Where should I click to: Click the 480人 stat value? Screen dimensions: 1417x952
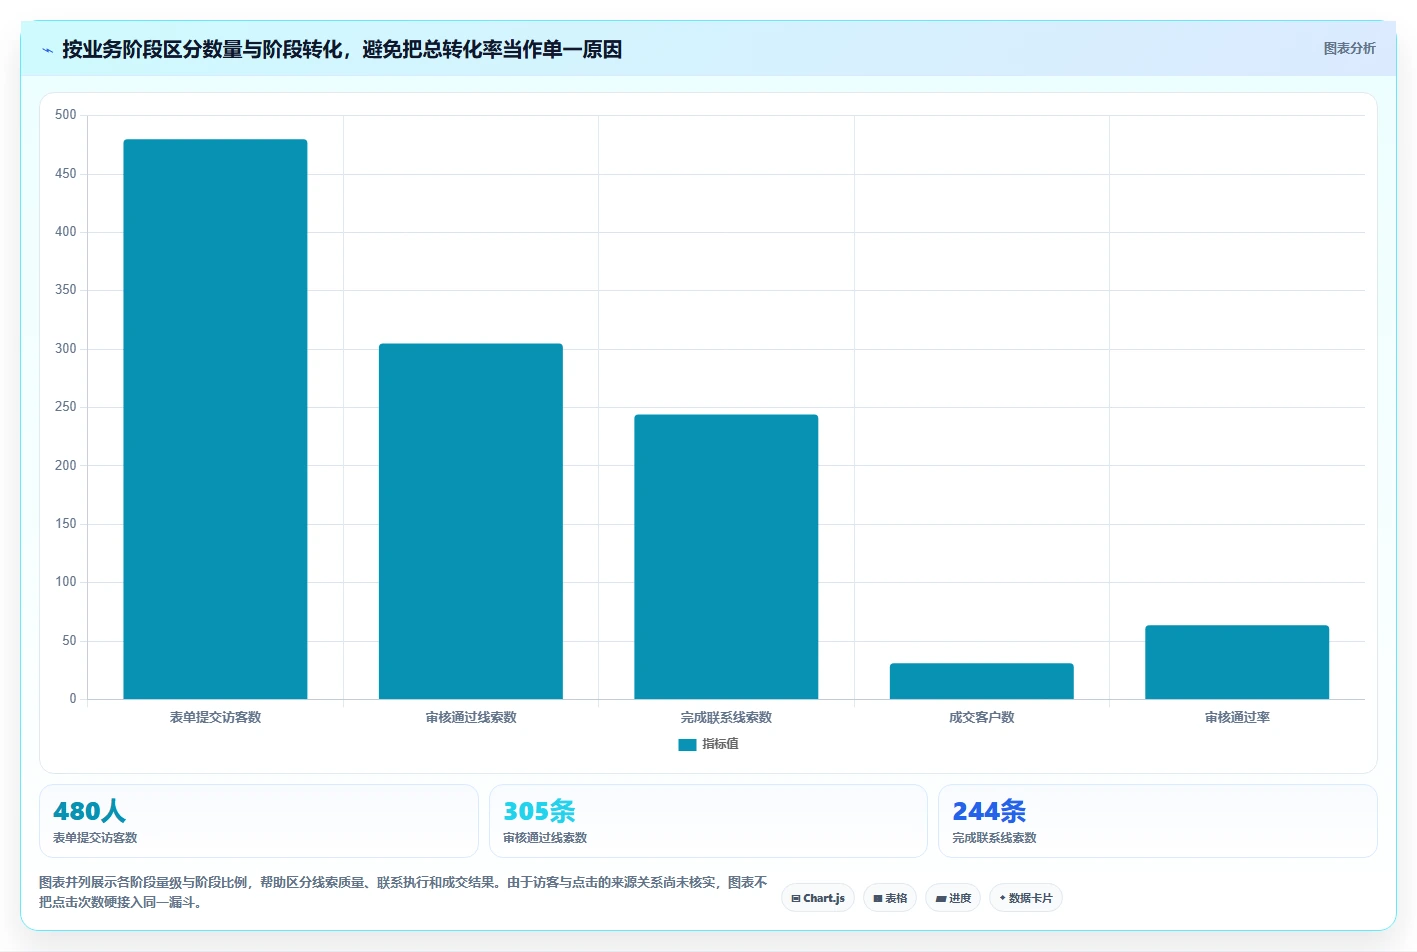(89, 811)
